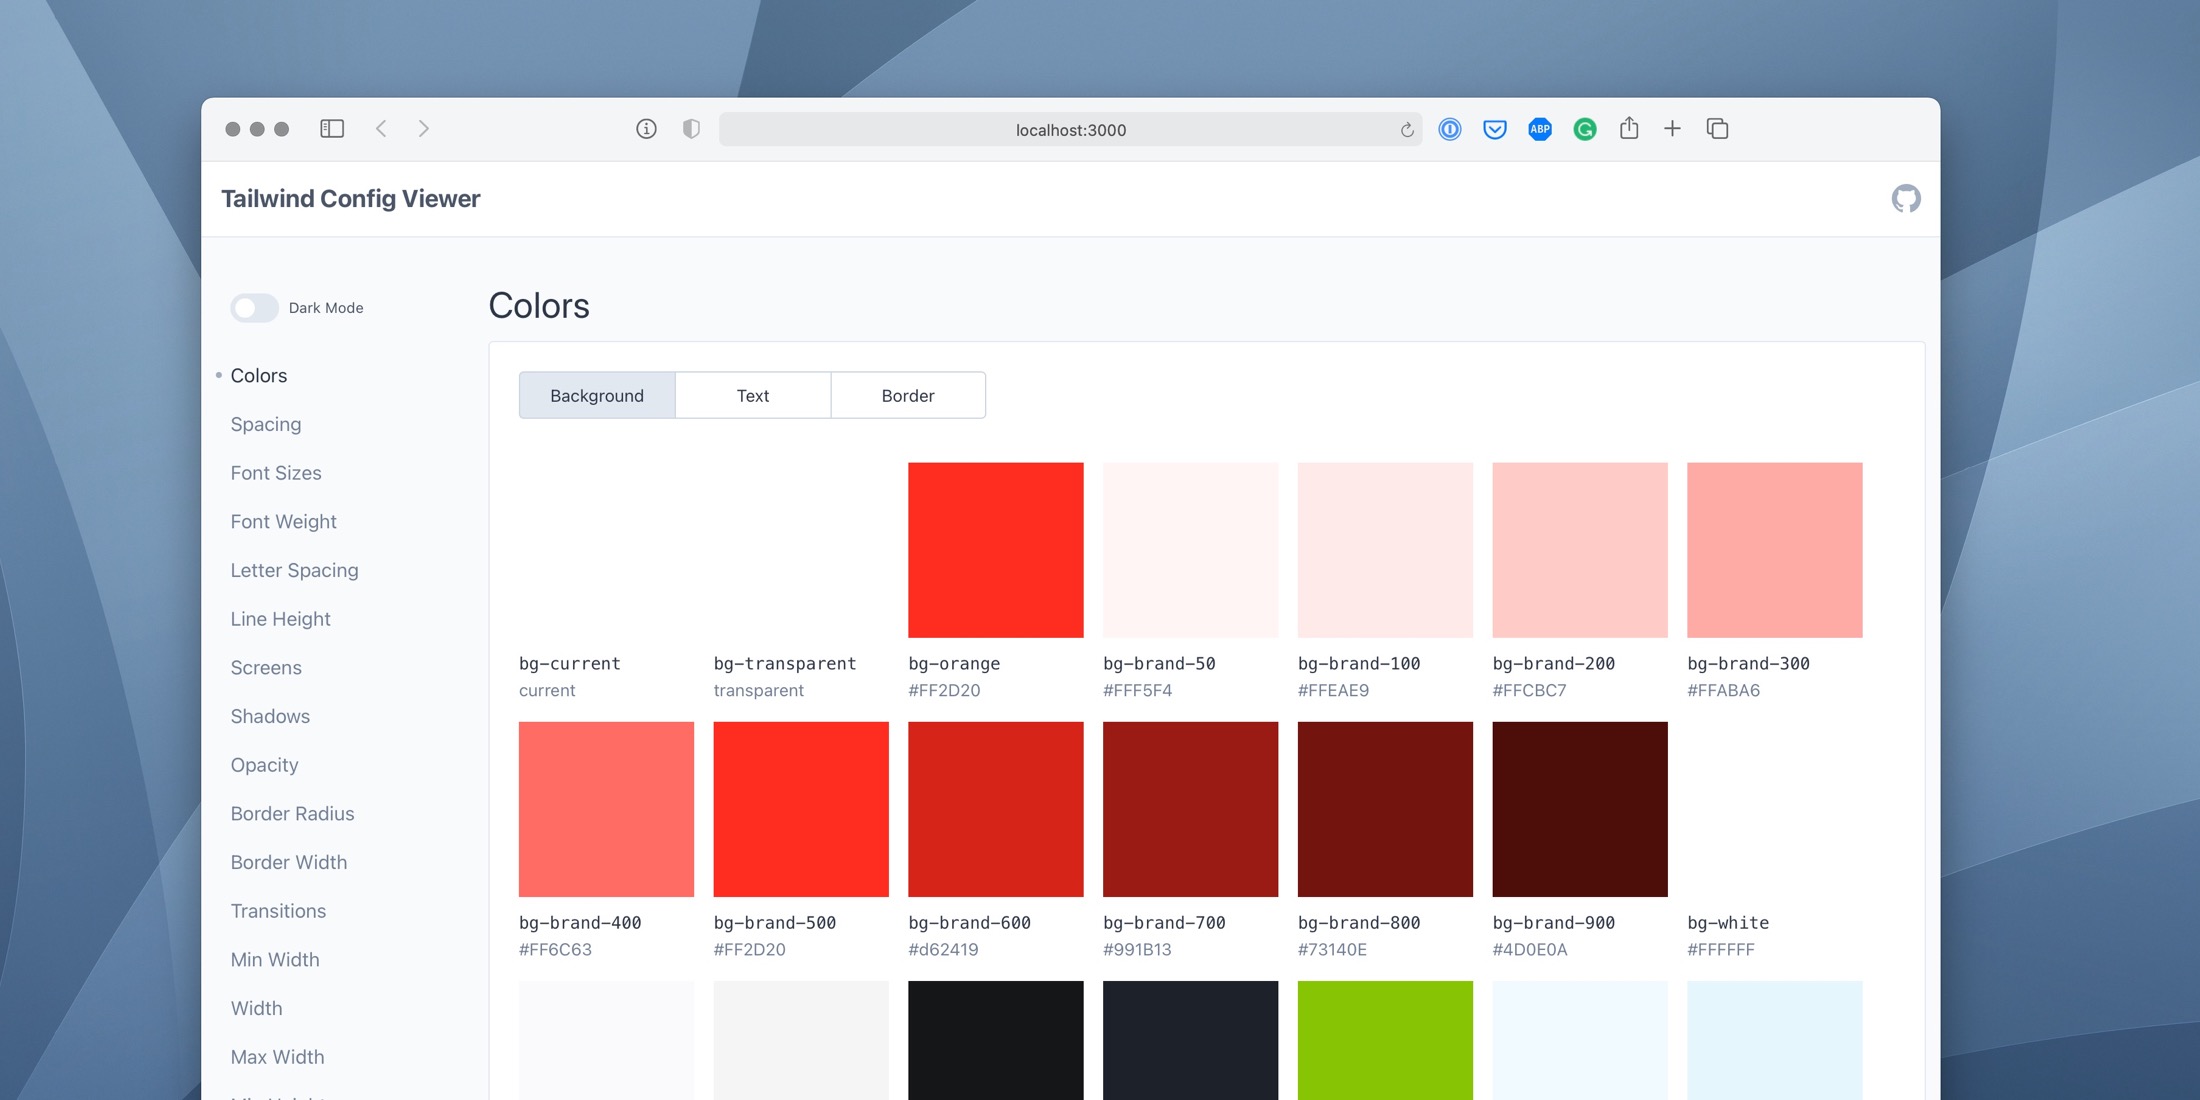The height and width of the screenshot is (1100, 2200).
Task: Click the Grammarly extension icon
Action: click(1584, 129)
